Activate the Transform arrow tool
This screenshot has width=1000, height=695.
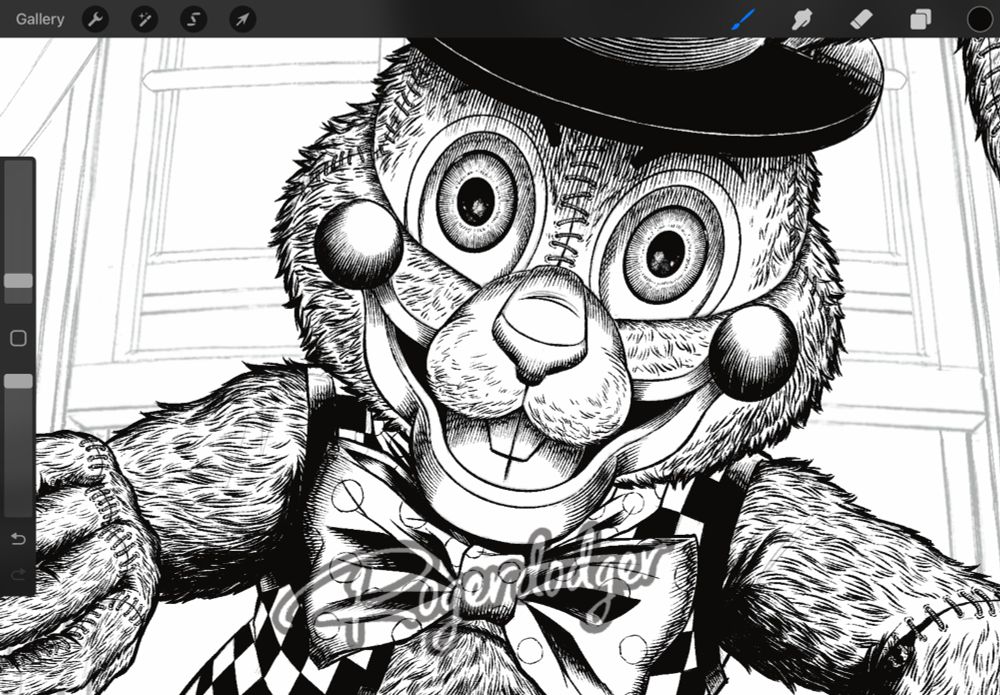pos(242,19)
